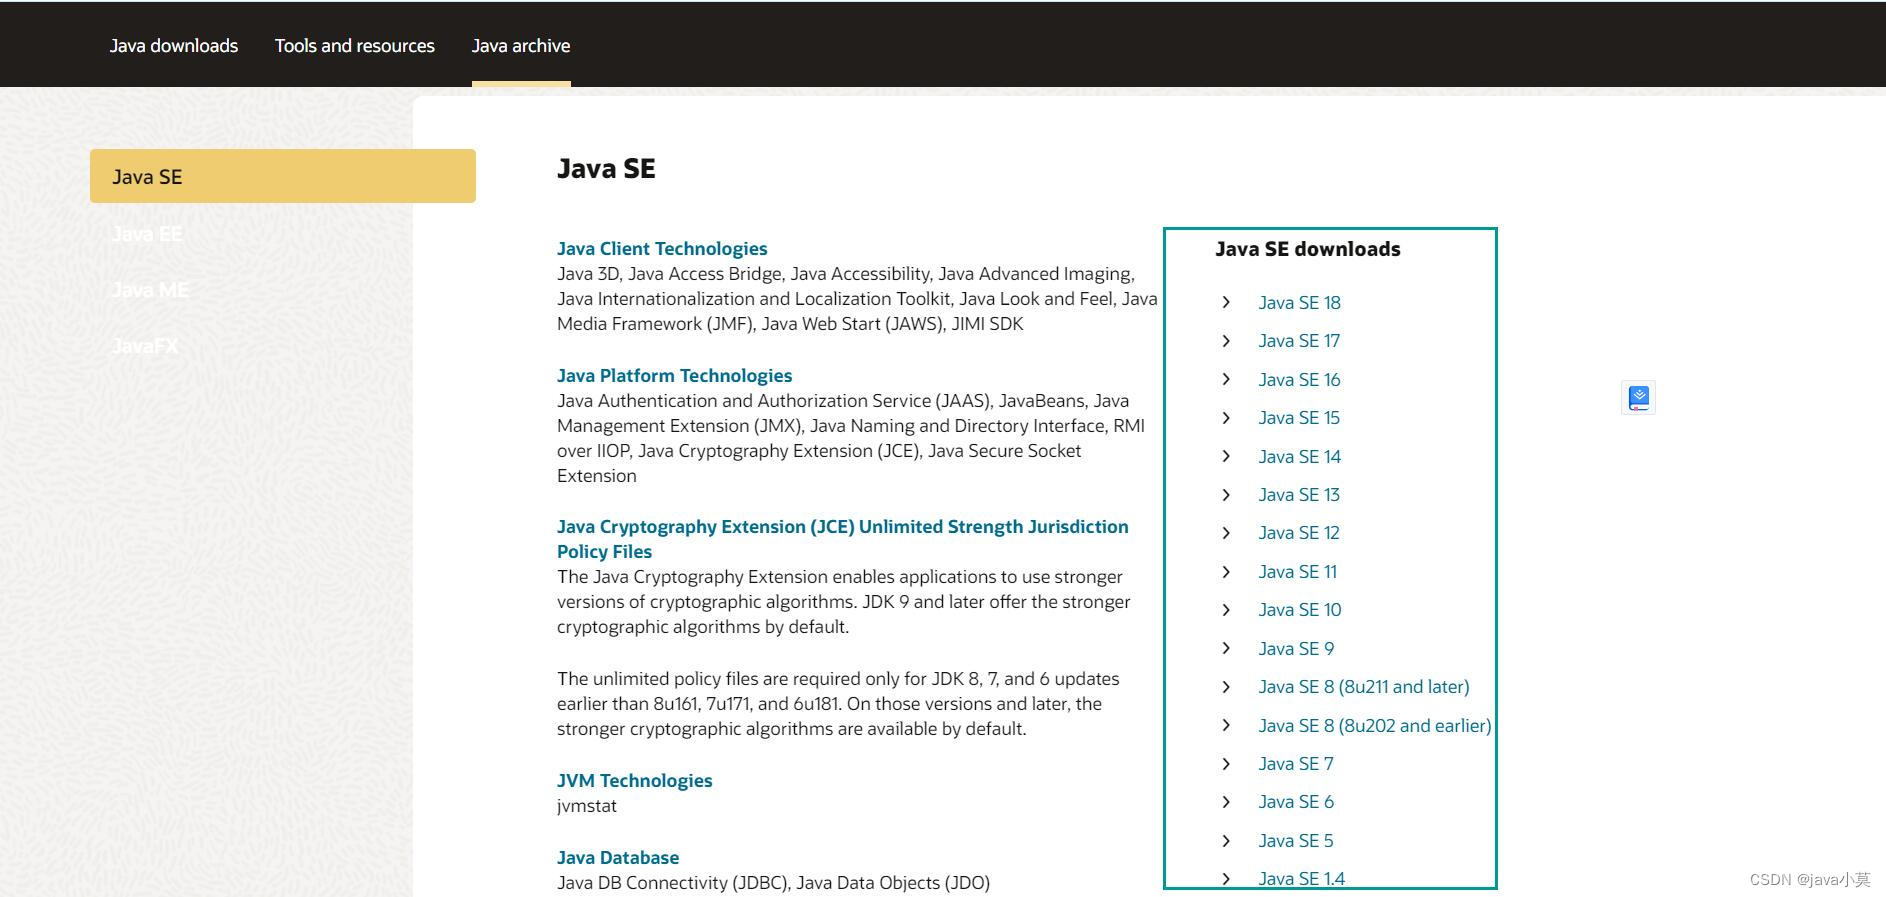Image resolution: width=1886 pixels, height=897 pixels.
Task: Open the Java SE 15 download link
Action: pos(1299,418)
